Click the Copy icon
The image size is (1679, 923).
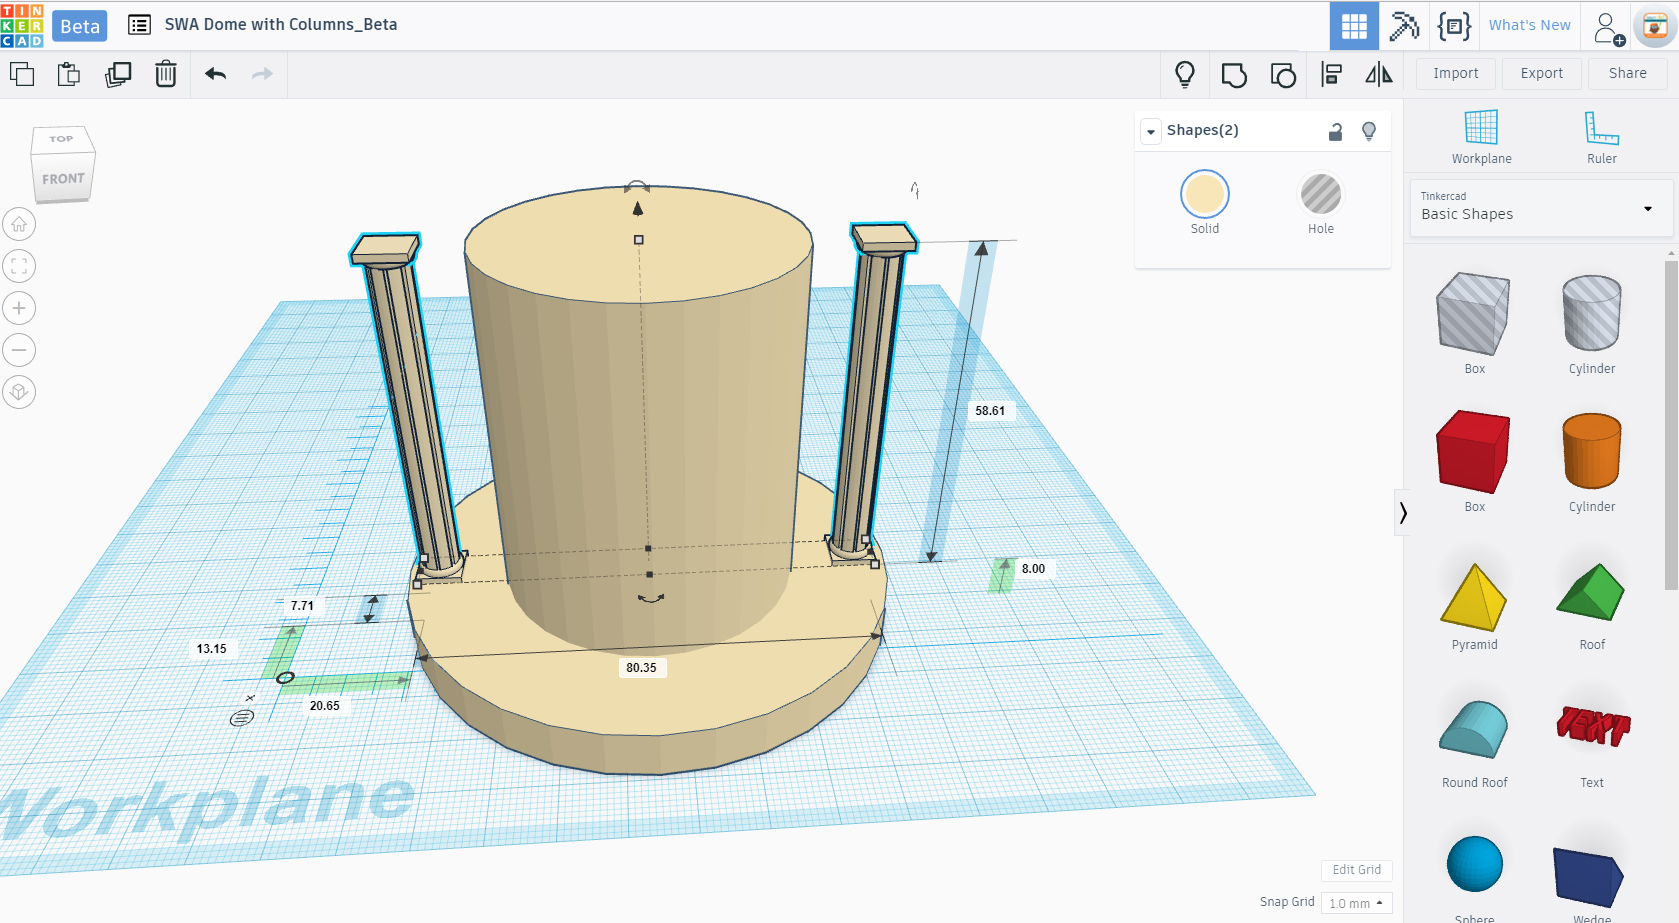point(22,74)
